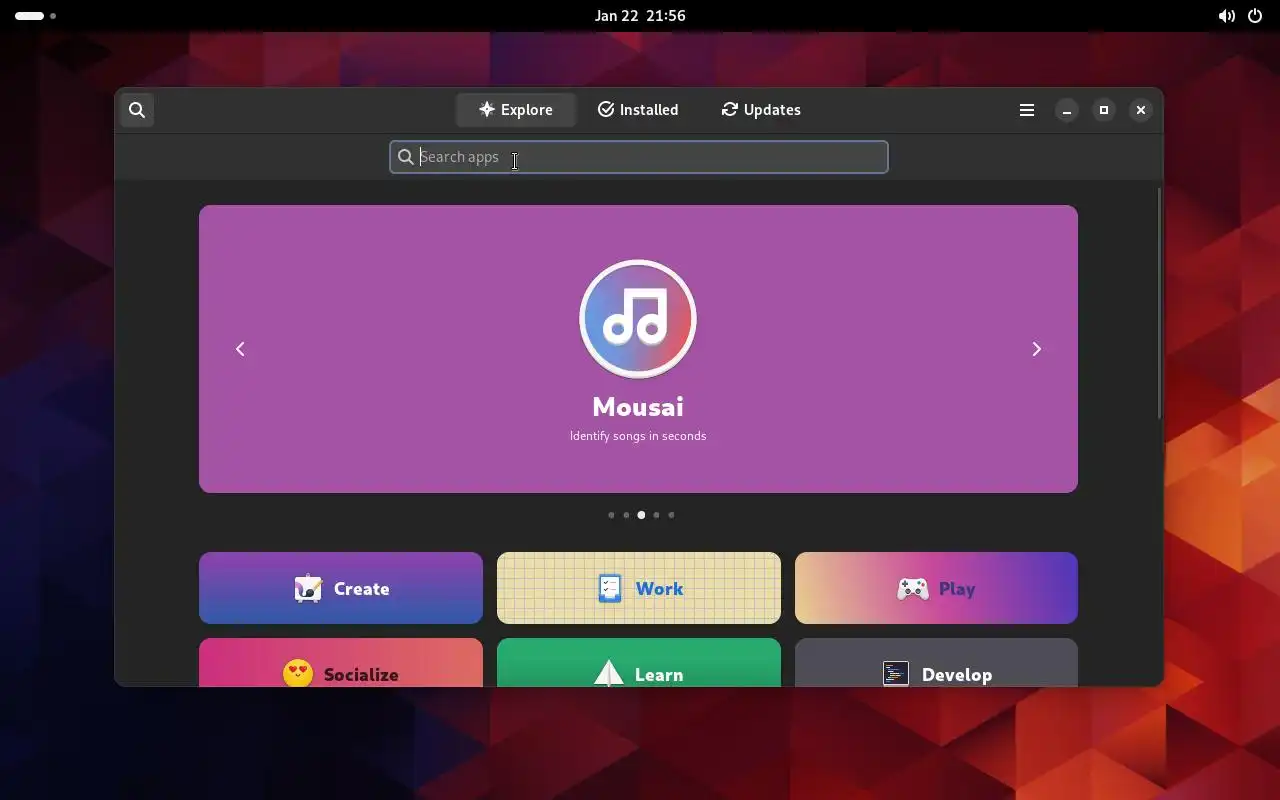Click 'Identify songs in seconds' description

click(638, 436)
